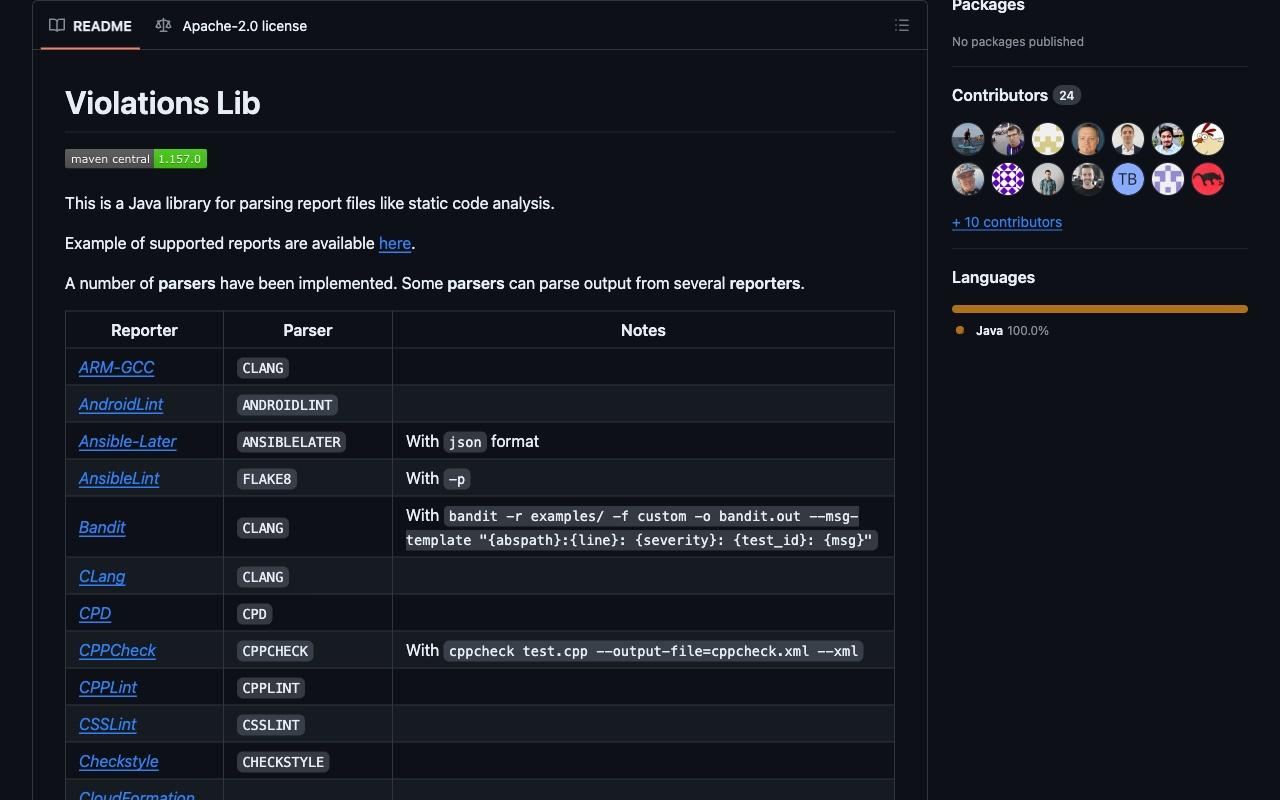
Task: Open the avatar of man in dark suit
Action: [x=1128, y=139]
